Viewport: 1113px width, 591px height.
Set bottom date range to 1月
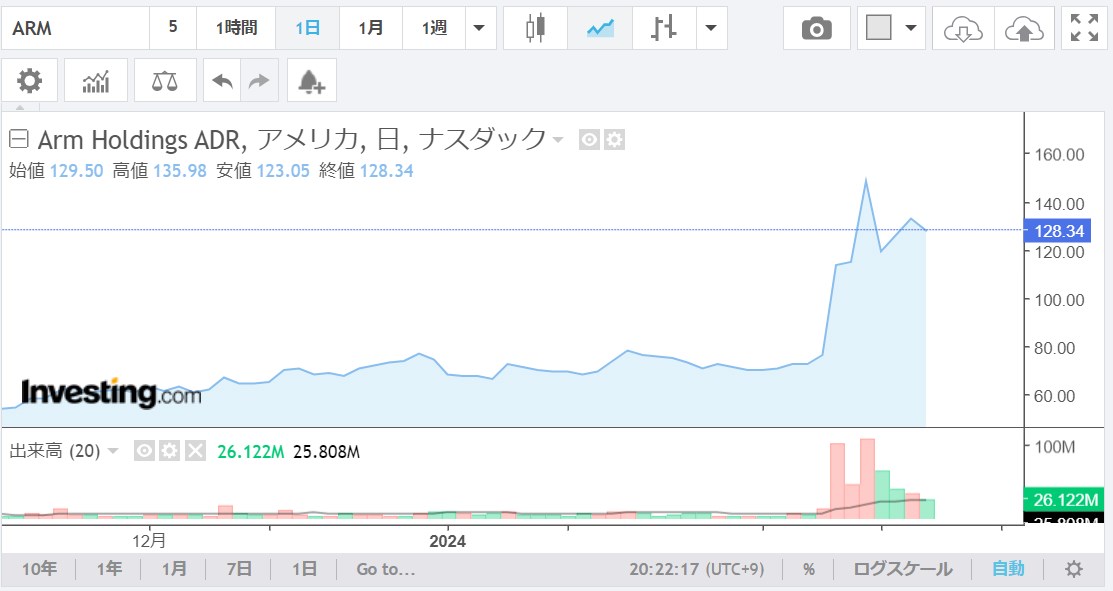click(174, 569)
